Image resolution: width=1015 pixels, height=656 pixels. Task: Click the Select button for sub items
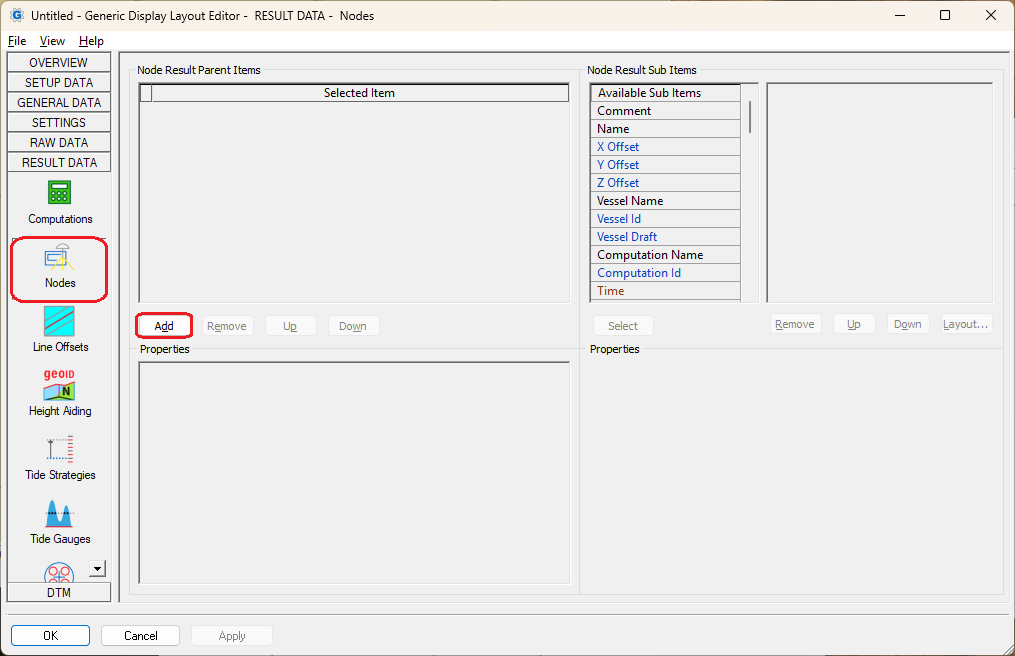tap(623, 326)
